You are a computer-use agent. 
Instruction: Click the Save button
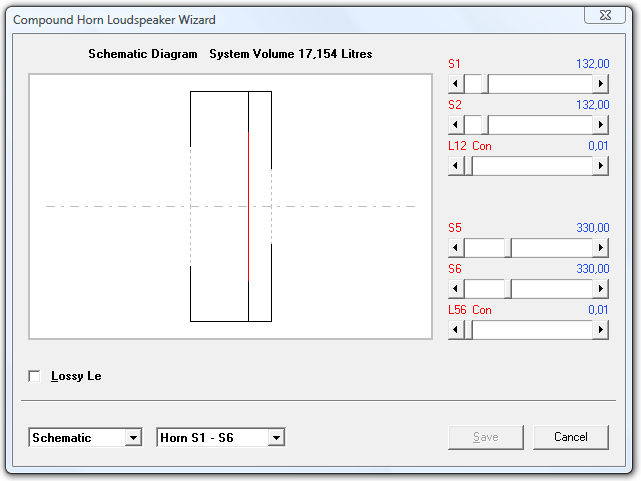(486, 437)
